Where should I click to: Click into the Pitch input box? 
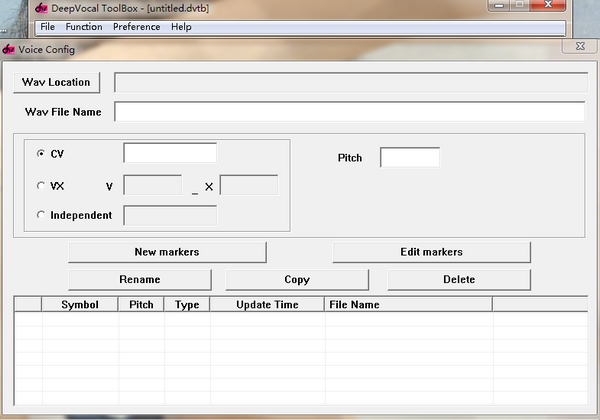(409, 158)
